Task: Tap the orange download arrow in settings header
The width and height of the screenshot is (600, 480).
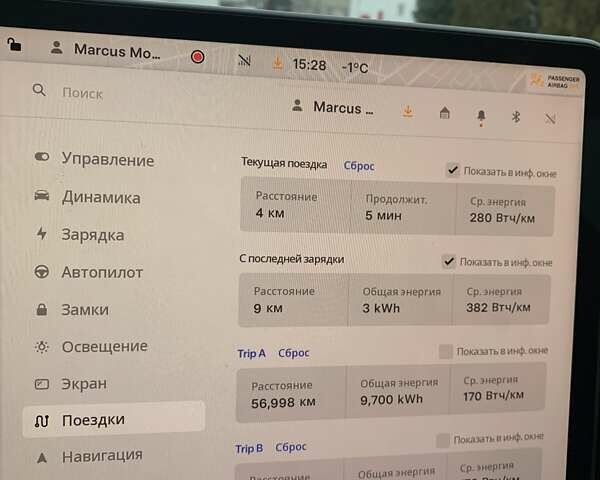Action: [407, 111]
